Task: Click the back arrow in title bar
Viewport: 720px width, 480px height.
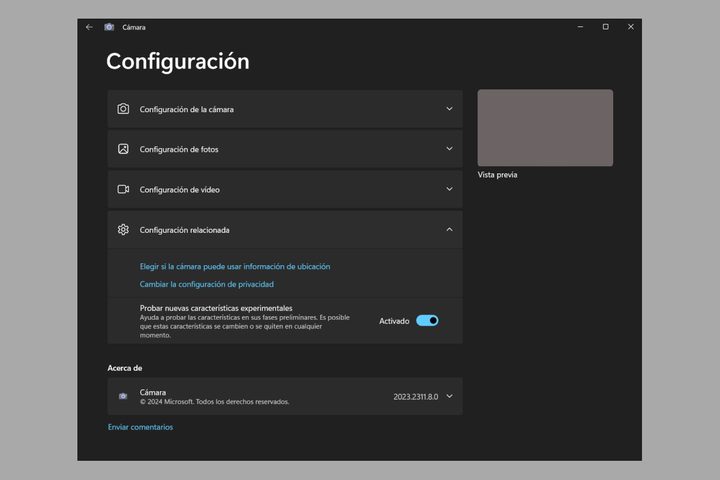Action: [x=89, y=27]
